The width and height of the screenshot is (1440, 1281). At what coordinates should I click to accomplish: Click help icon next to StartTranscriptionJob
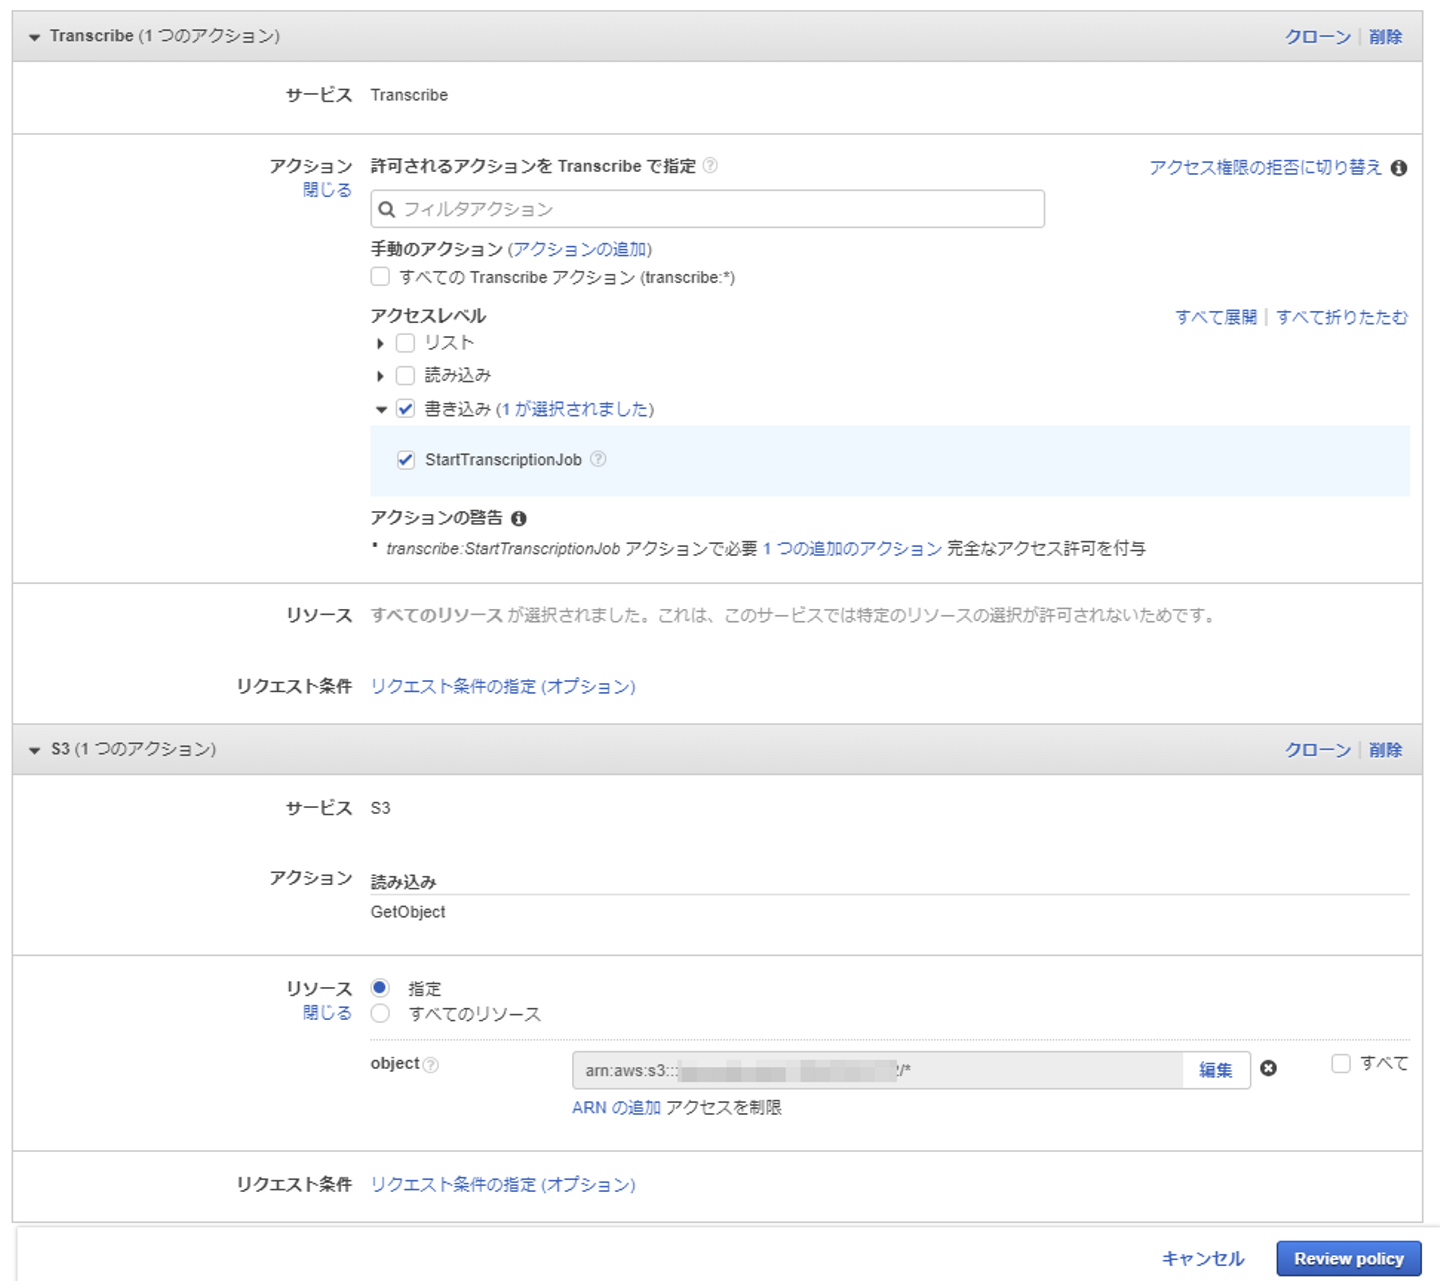(x=598, y=459)
